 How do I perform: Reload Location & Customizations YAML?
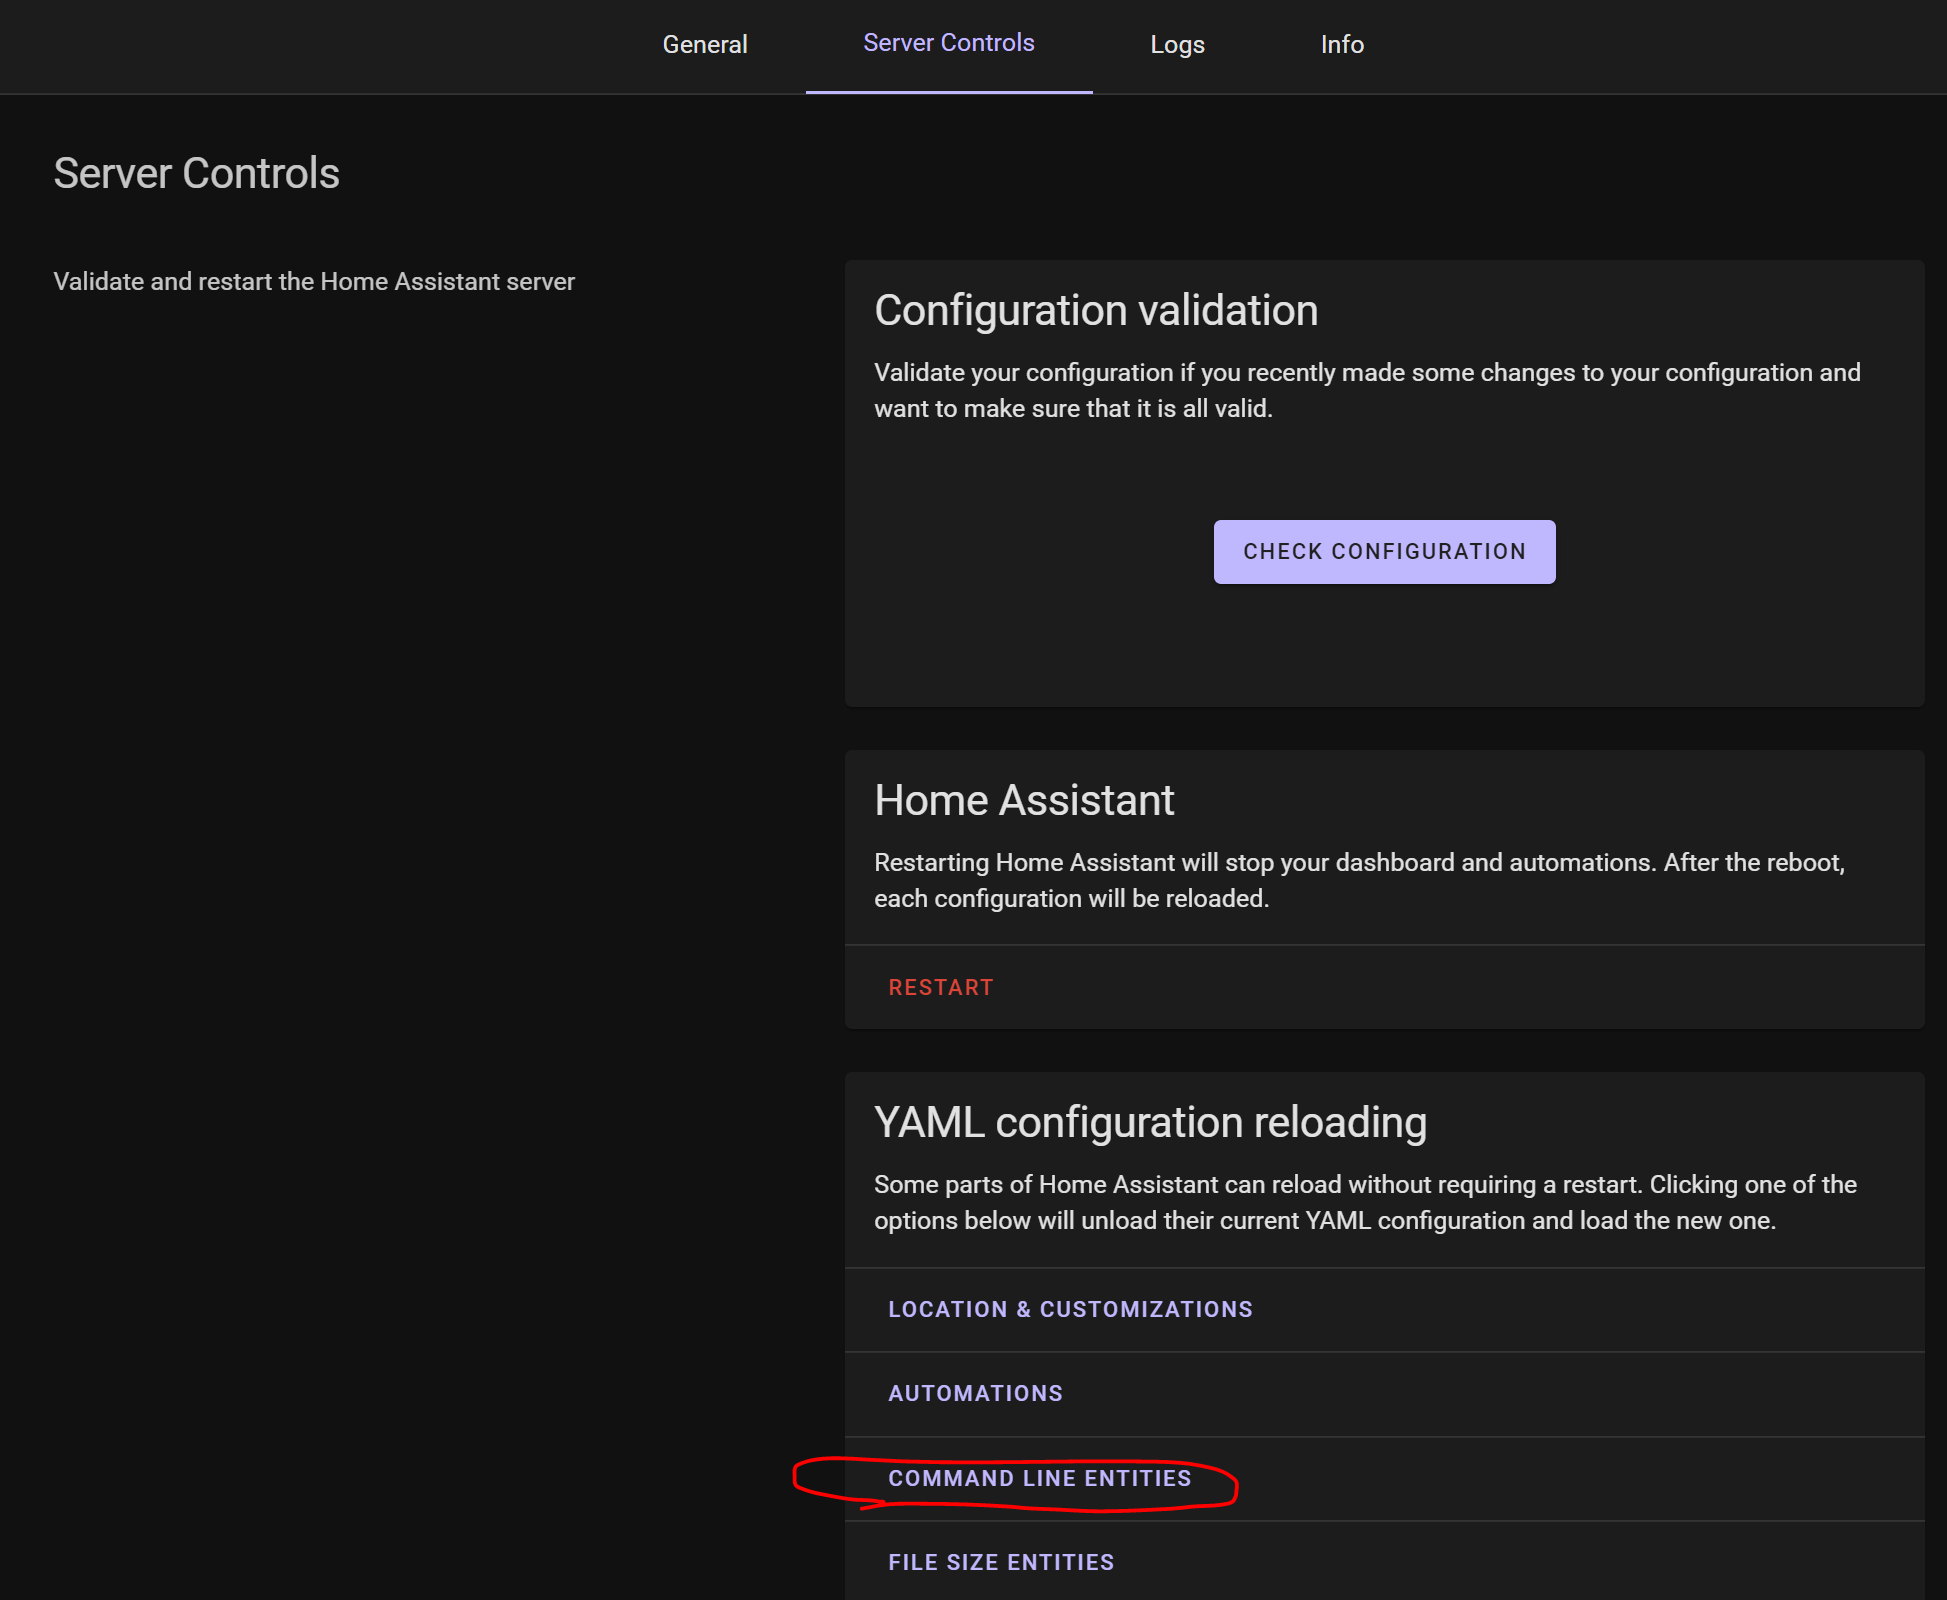pos(1069,1309)
